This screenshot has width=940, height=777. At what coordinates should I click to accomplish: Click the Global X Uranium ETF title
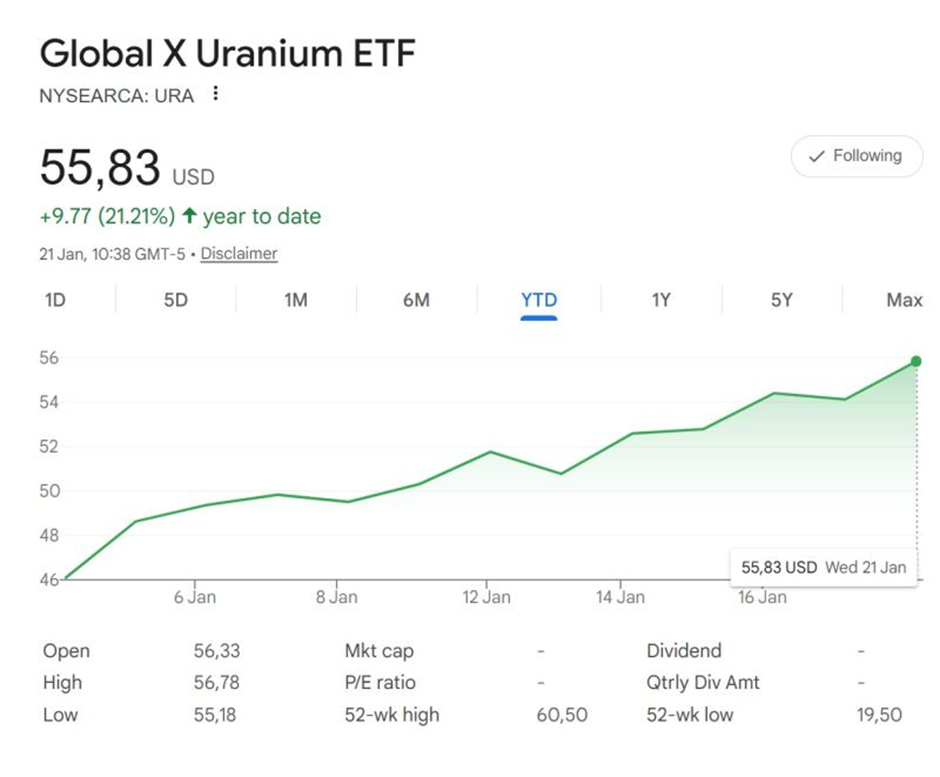(x=227, y=54)
